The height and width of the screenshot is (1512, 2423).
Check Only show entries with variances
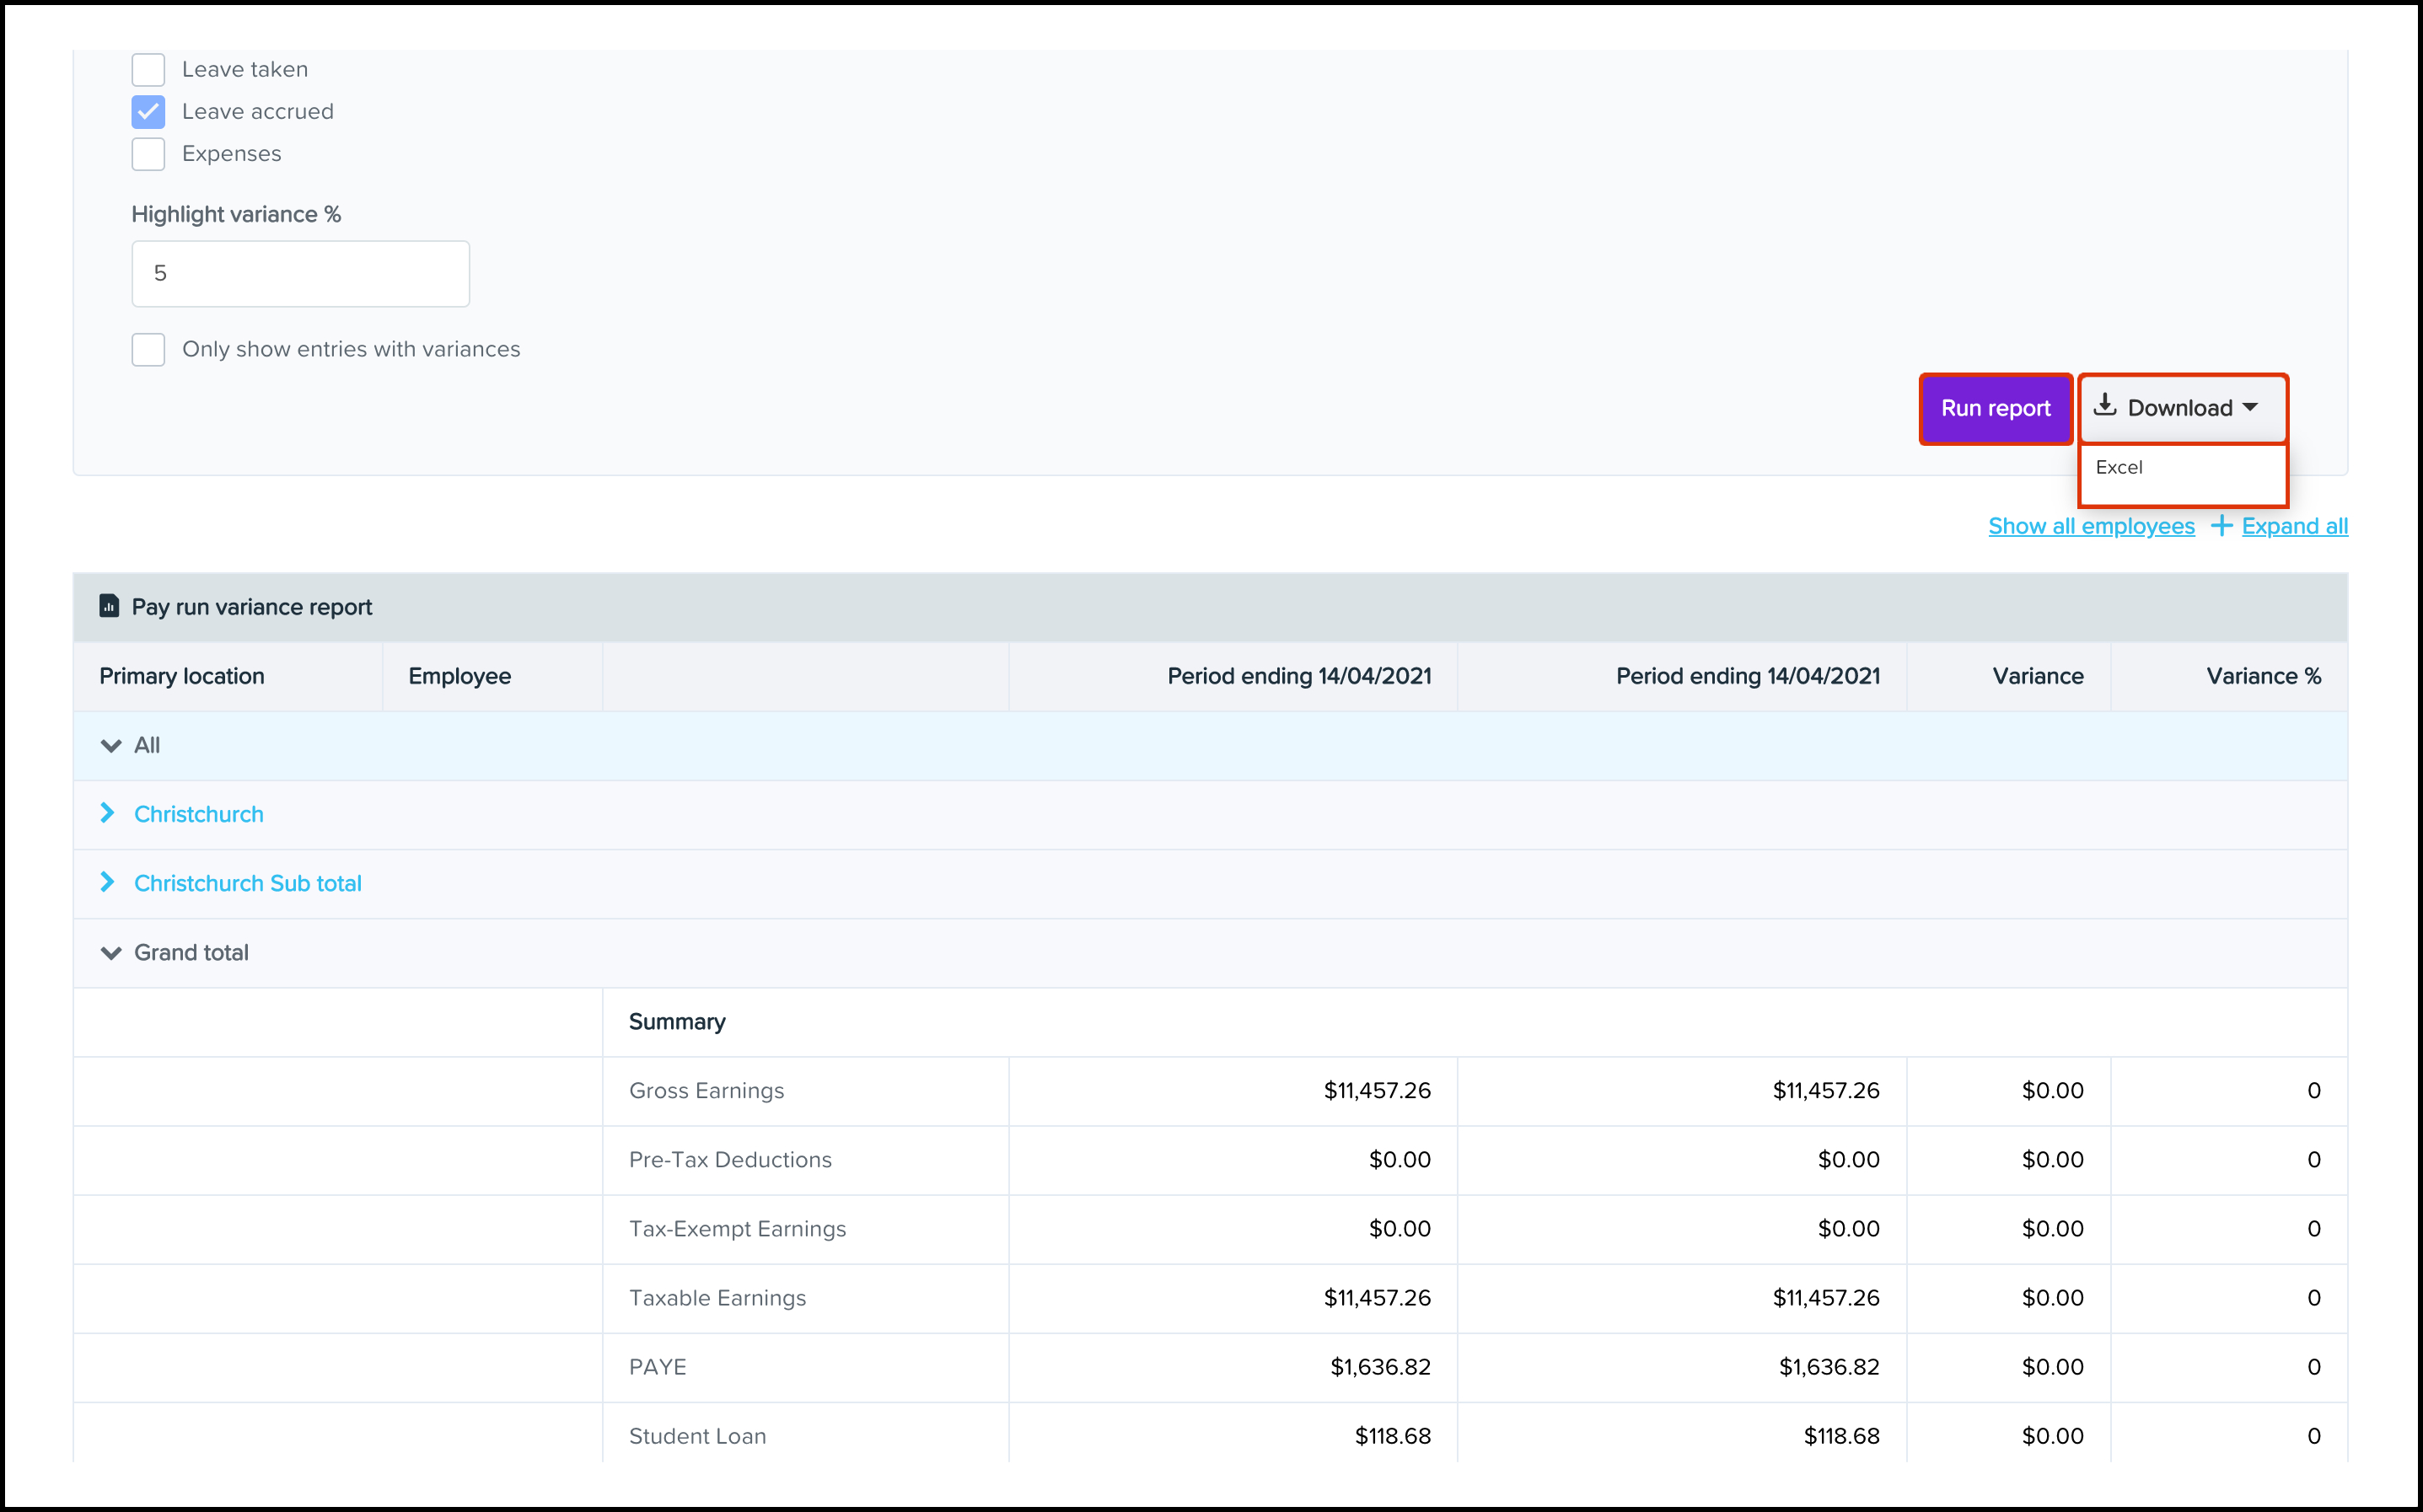coord(148,350)
